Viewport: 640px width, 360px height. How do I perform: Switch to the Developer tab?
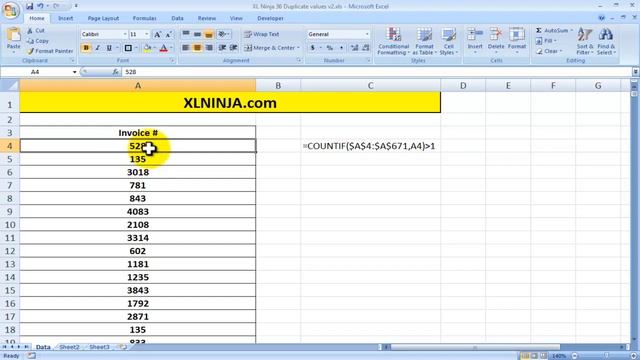pyautogui.click(x=270, y=18)
